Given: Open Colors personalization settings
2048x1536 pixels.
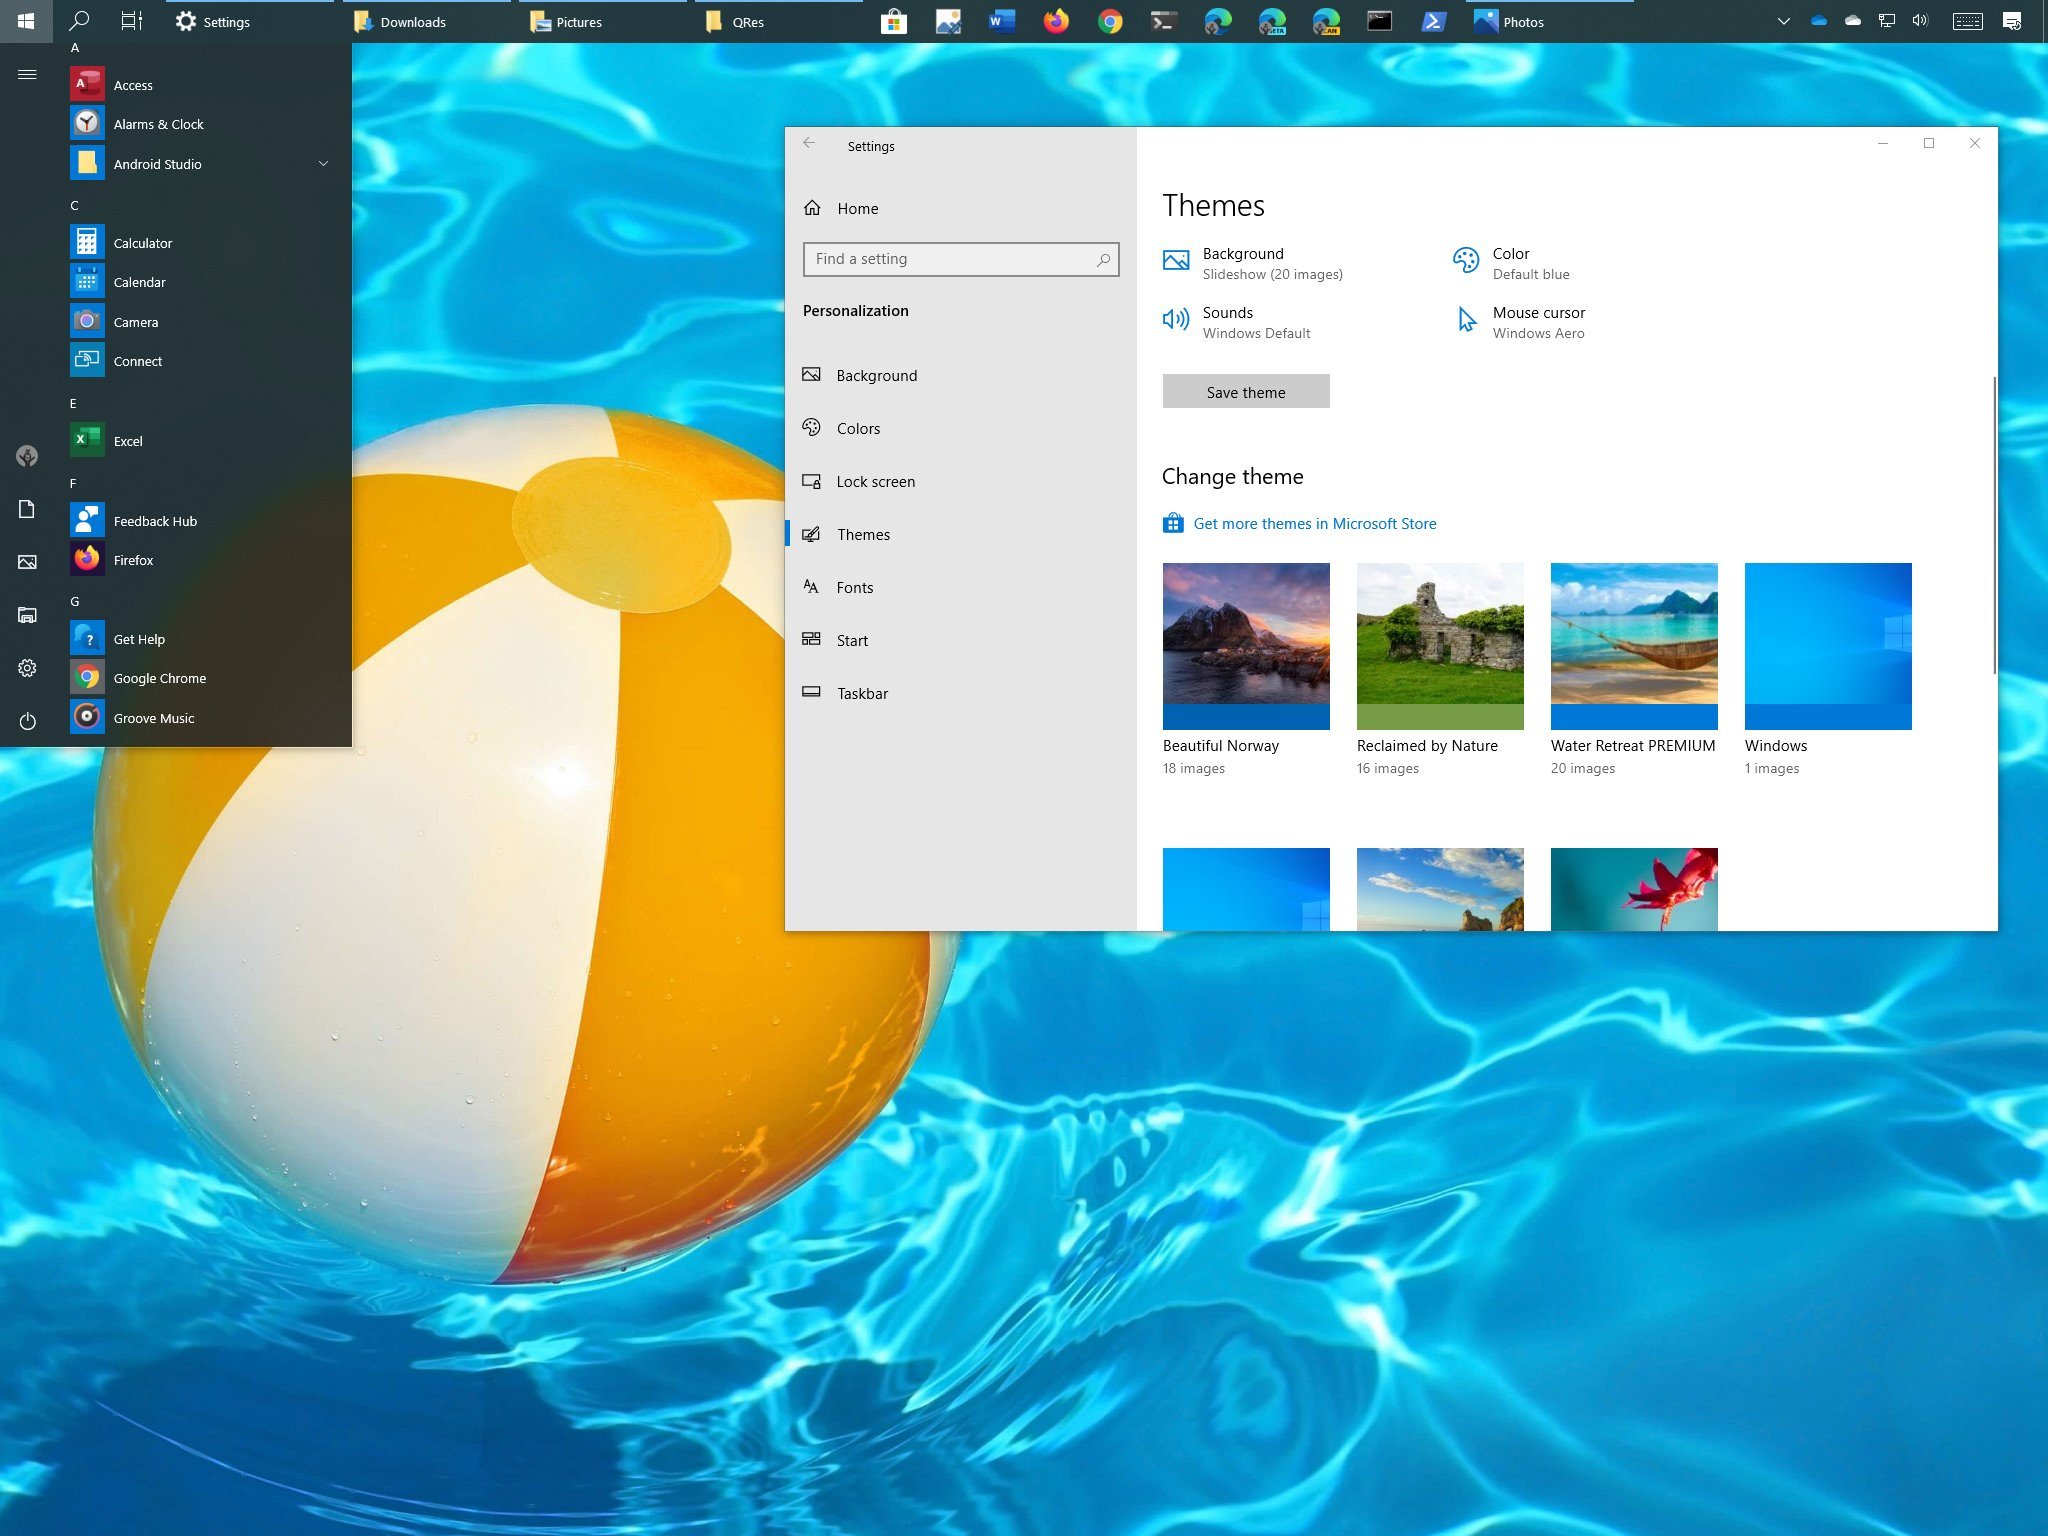Looking at the screenshot, I should (x=856, y=428).
